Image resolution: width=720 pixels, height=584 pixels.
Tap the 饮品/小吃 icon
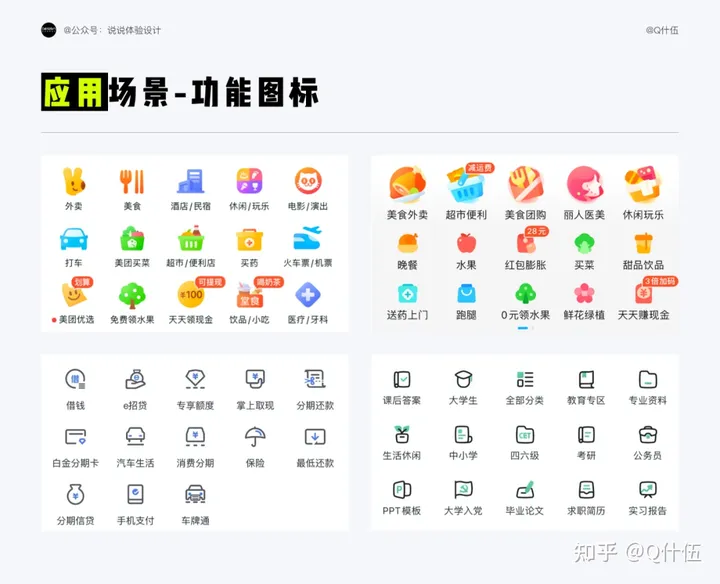point(249,295)
